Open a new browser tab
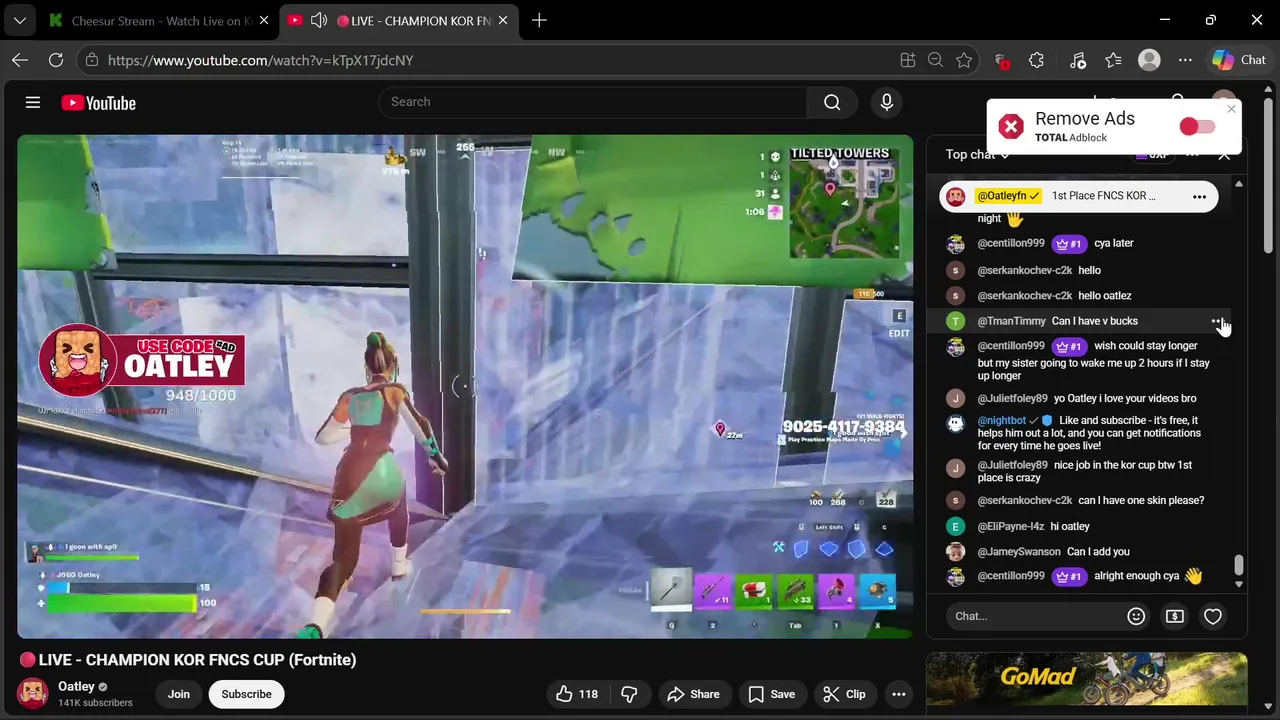 539,20
